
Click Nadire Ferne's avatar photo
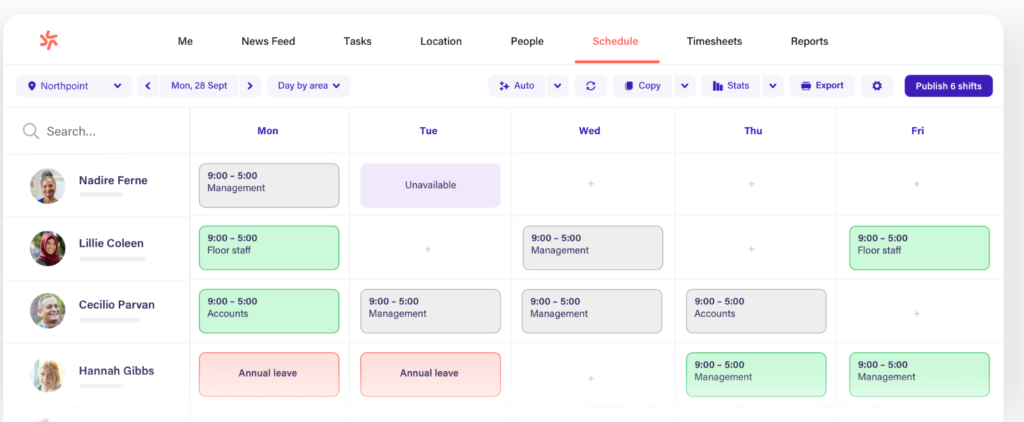[47, 186]
